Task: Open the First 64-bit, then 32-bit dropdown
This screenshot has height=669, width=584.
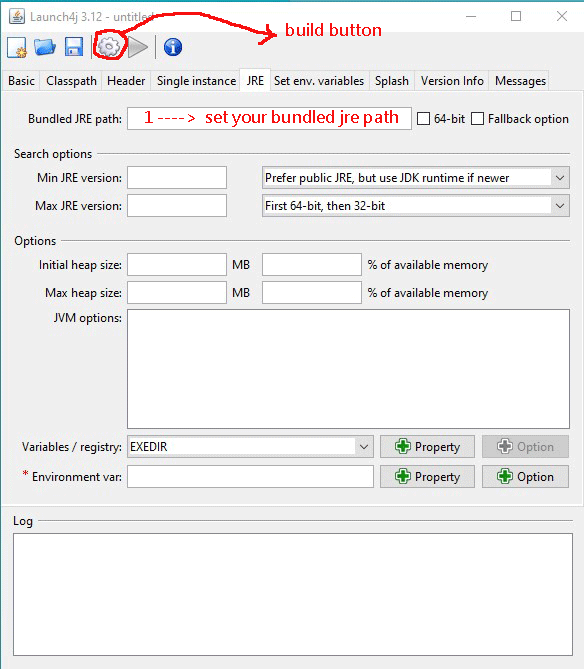Action: pos(416,206)
